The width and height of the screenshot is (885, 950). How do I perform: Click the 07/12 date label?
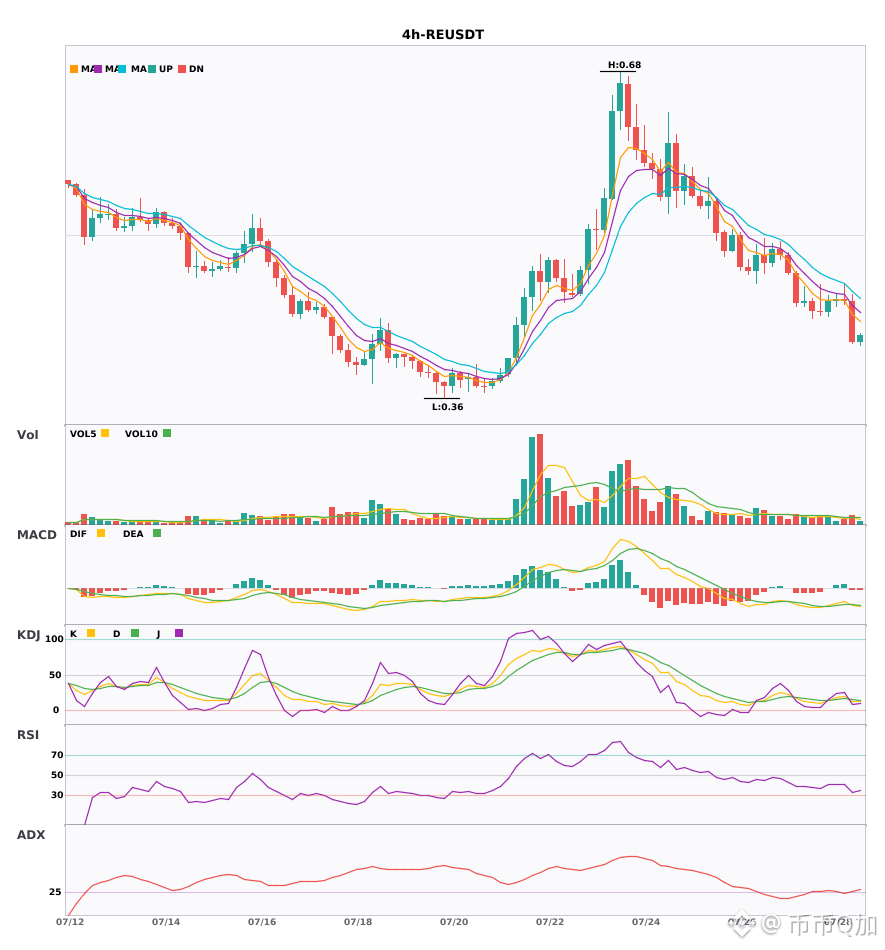(70, 922)
